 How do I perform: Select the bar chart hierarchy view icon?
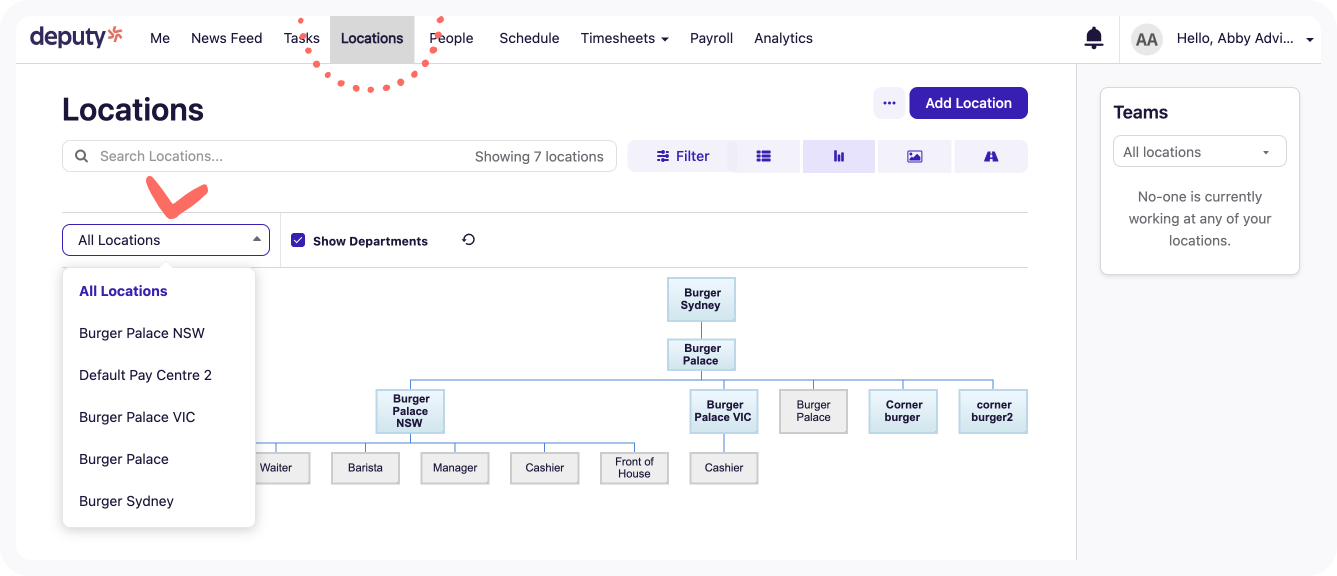839,156
